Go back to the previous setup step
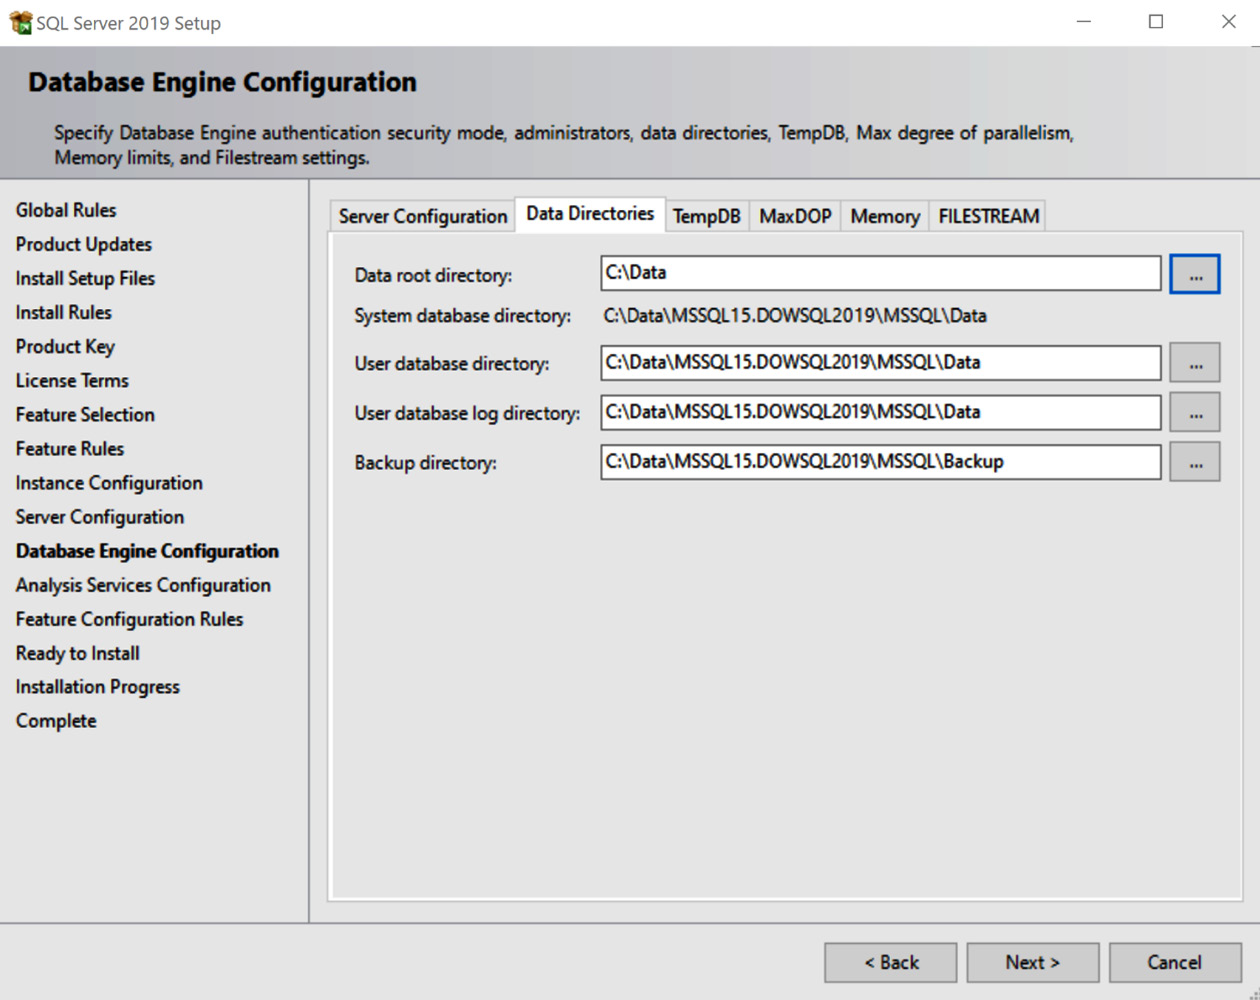 890,962
